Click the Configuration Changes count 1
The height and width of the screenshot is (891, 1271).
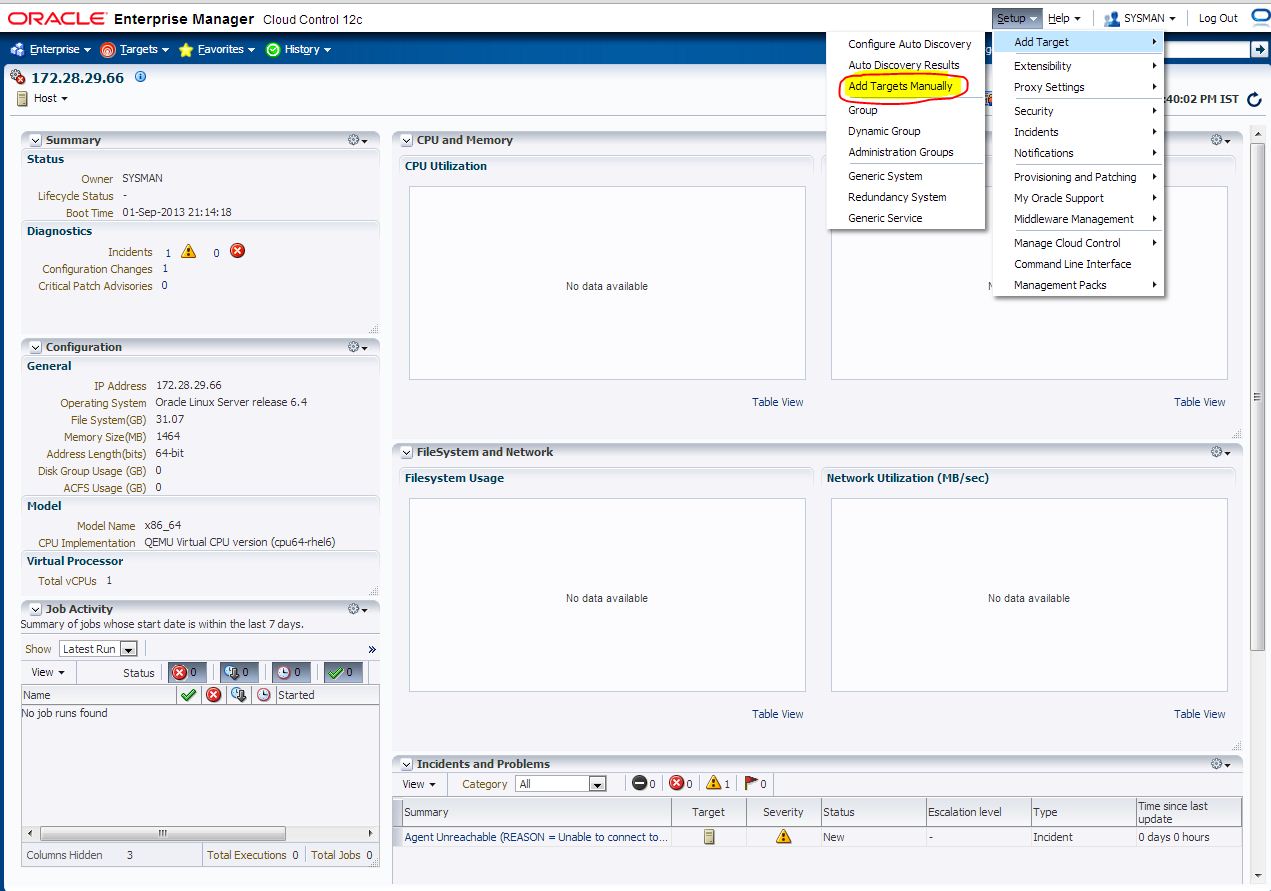[x=165, y=269]
